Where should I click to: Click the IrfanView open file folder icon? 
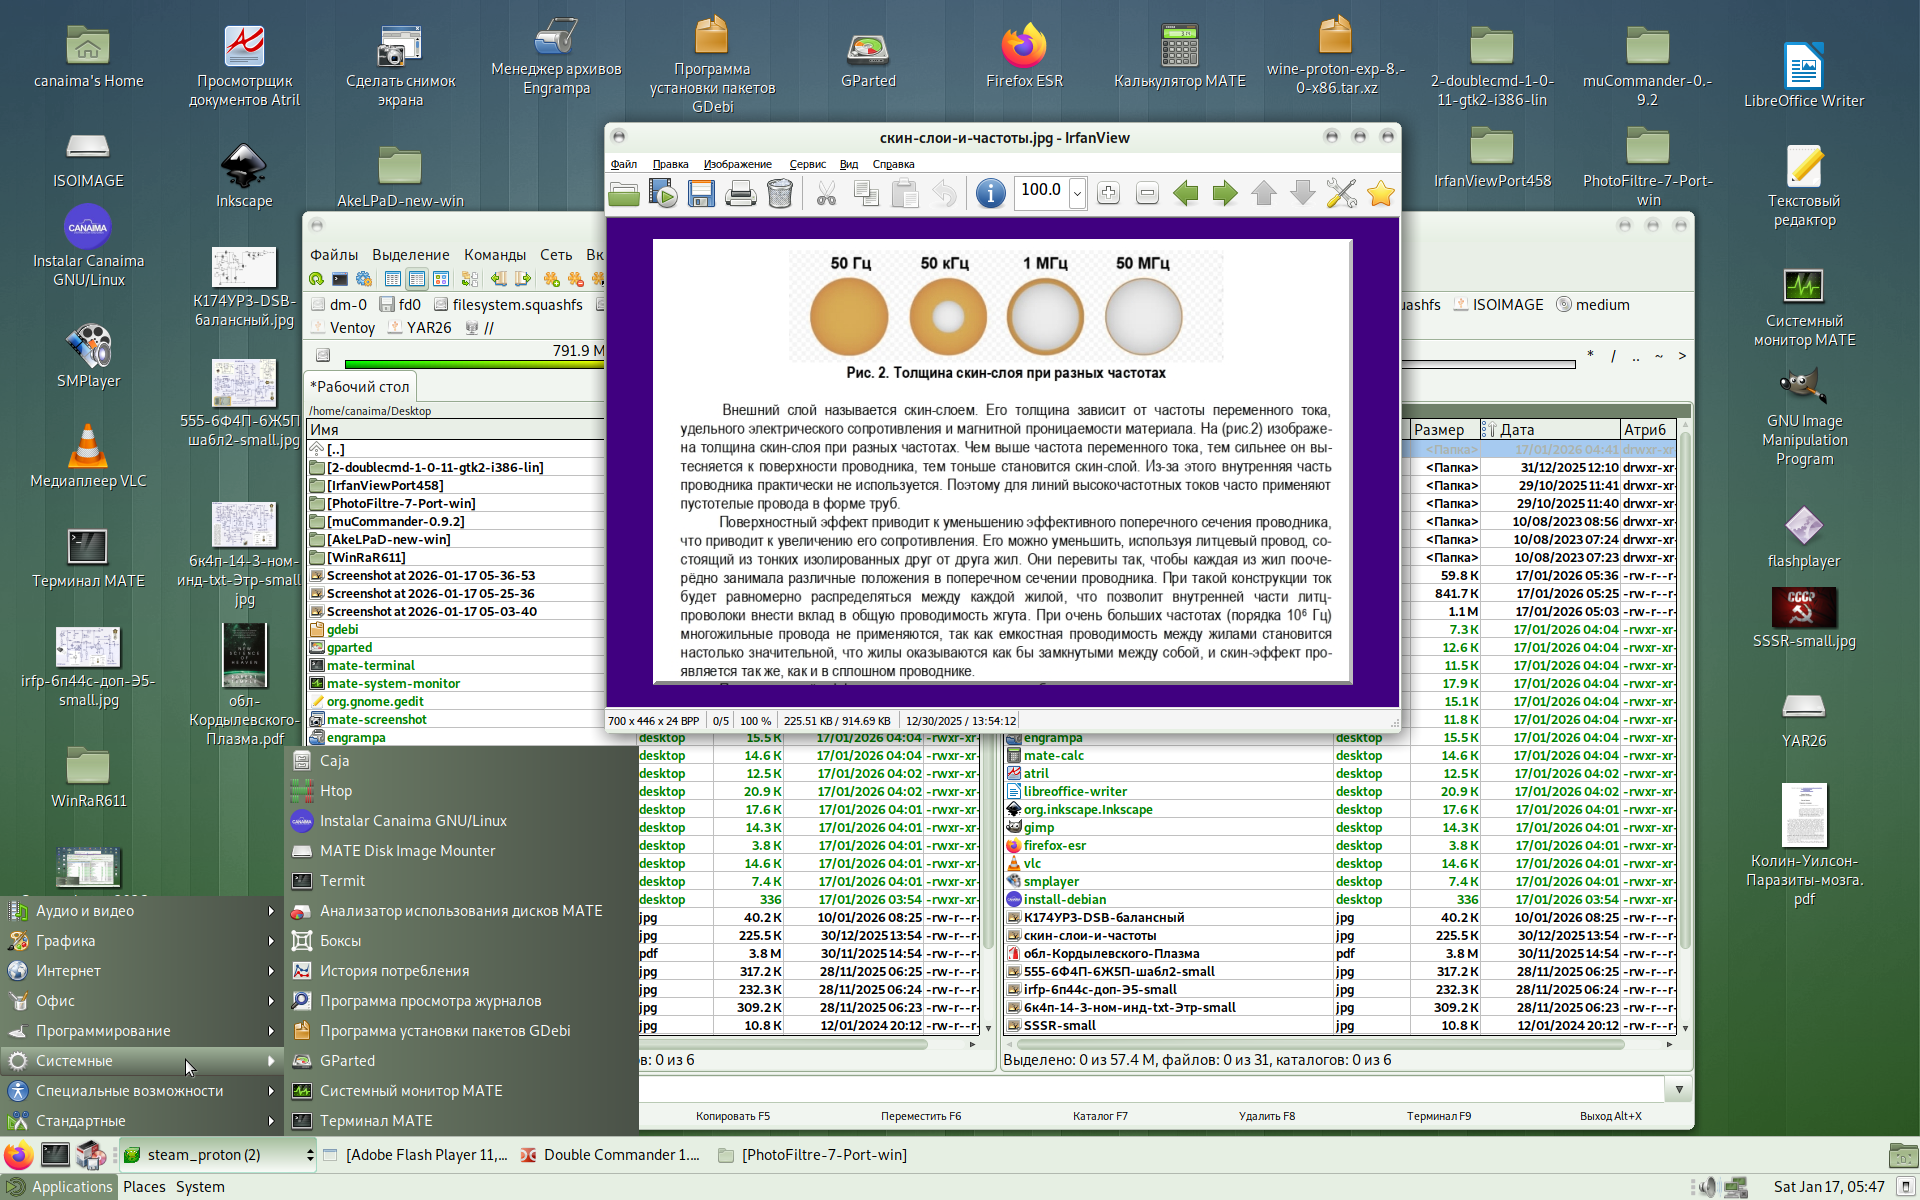624,194
